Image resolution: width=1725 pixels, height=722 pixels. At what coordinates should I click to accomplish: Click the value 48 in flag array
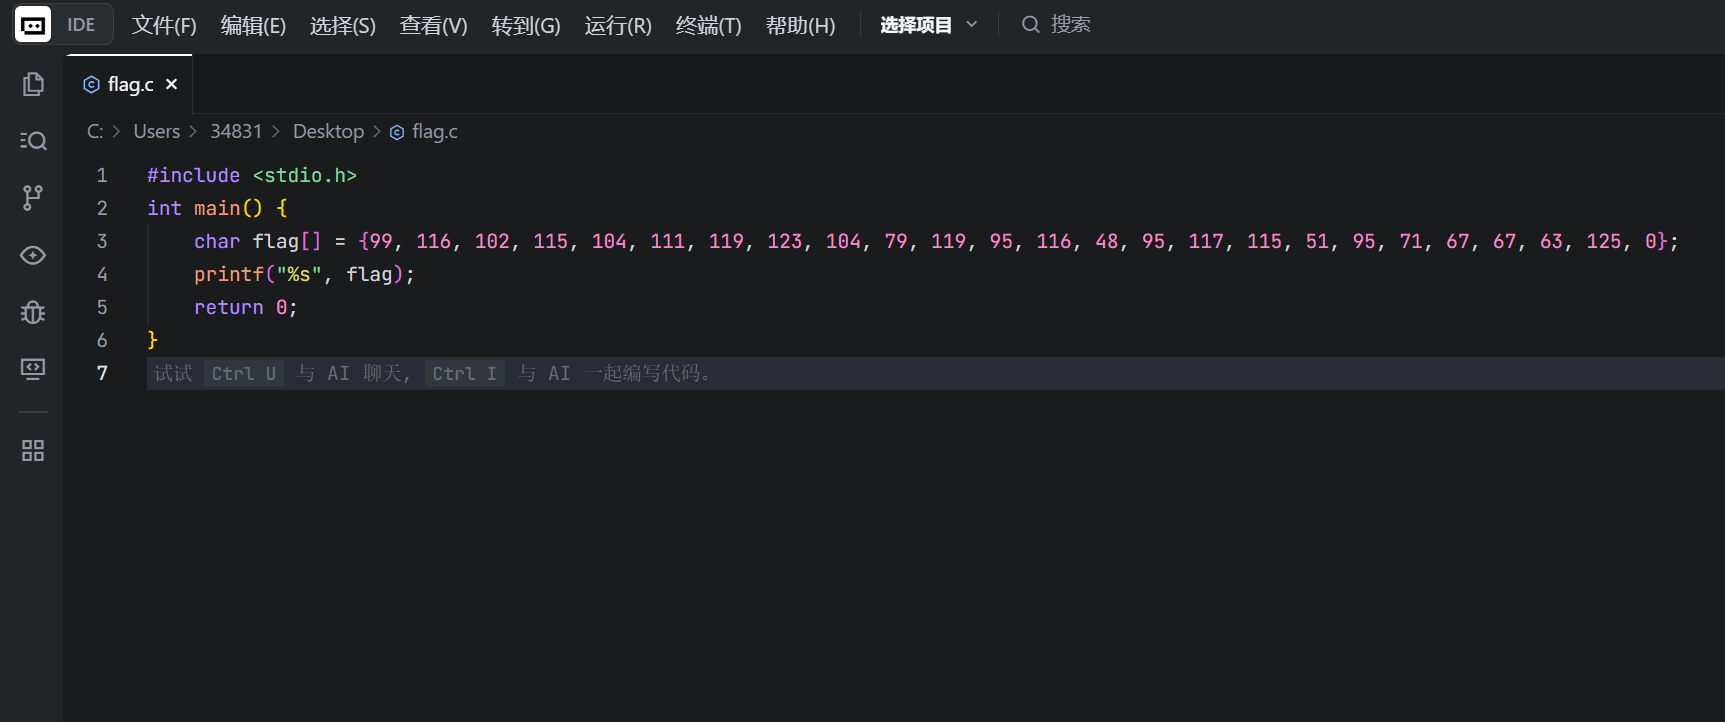[x=1107, y=242]
